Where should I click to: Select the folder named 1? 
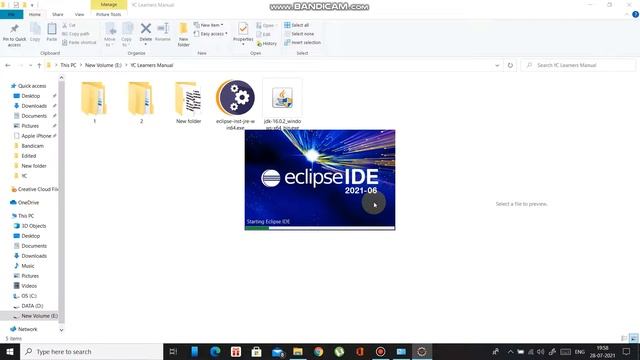coord(94,102)
